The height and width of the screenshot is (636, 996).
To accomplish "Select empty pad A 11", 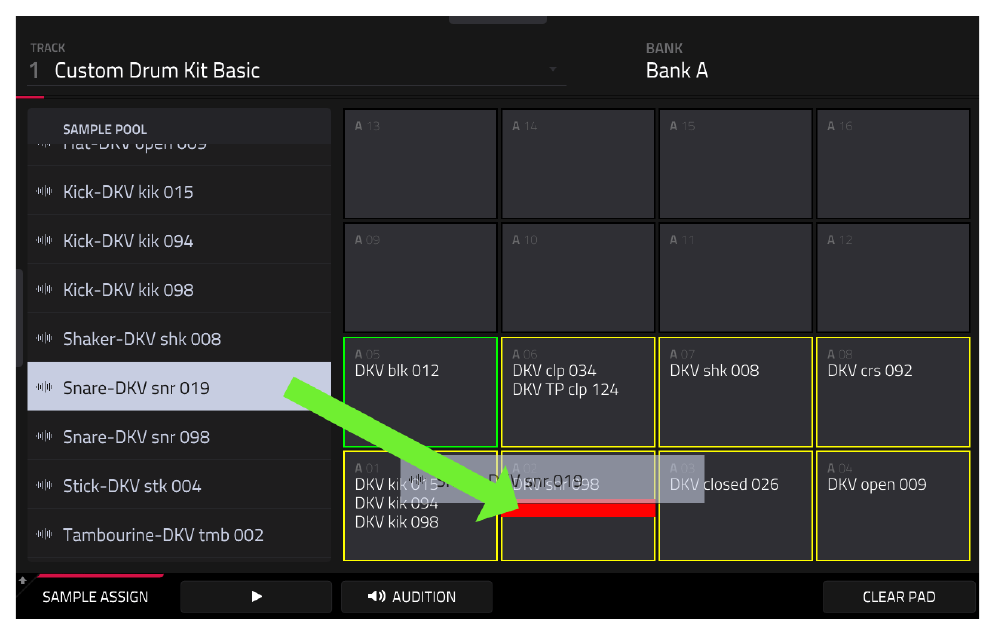I will (735, 278).
